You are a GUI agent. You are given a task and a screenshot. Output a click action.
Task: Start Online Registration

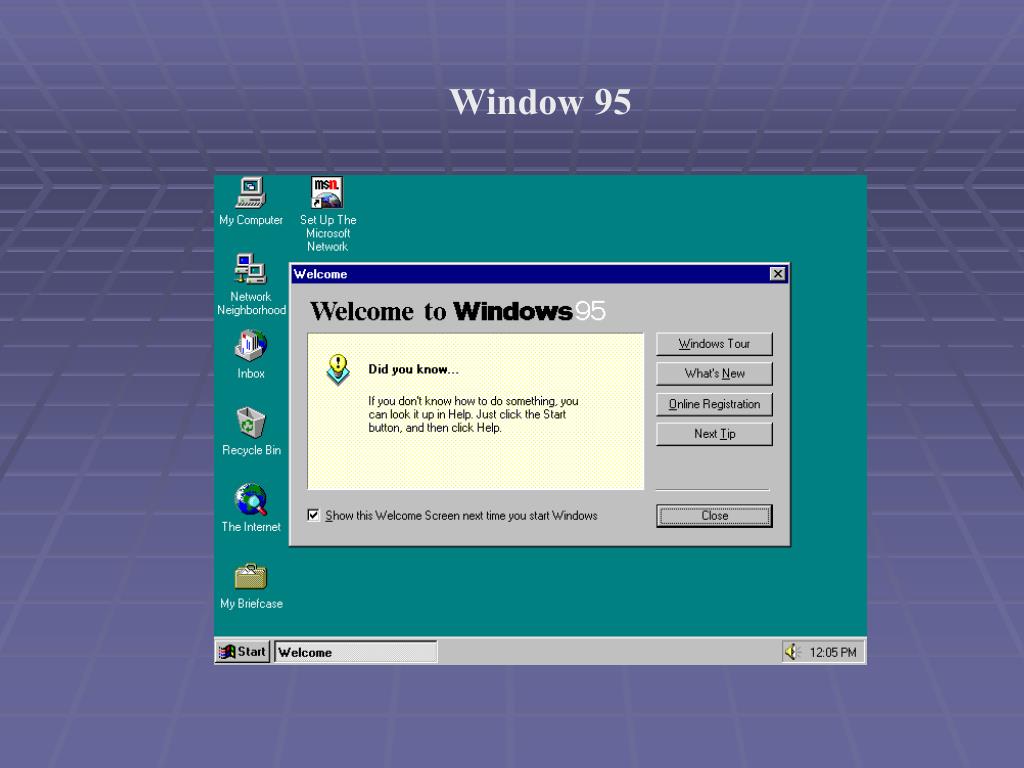(714, 404)
